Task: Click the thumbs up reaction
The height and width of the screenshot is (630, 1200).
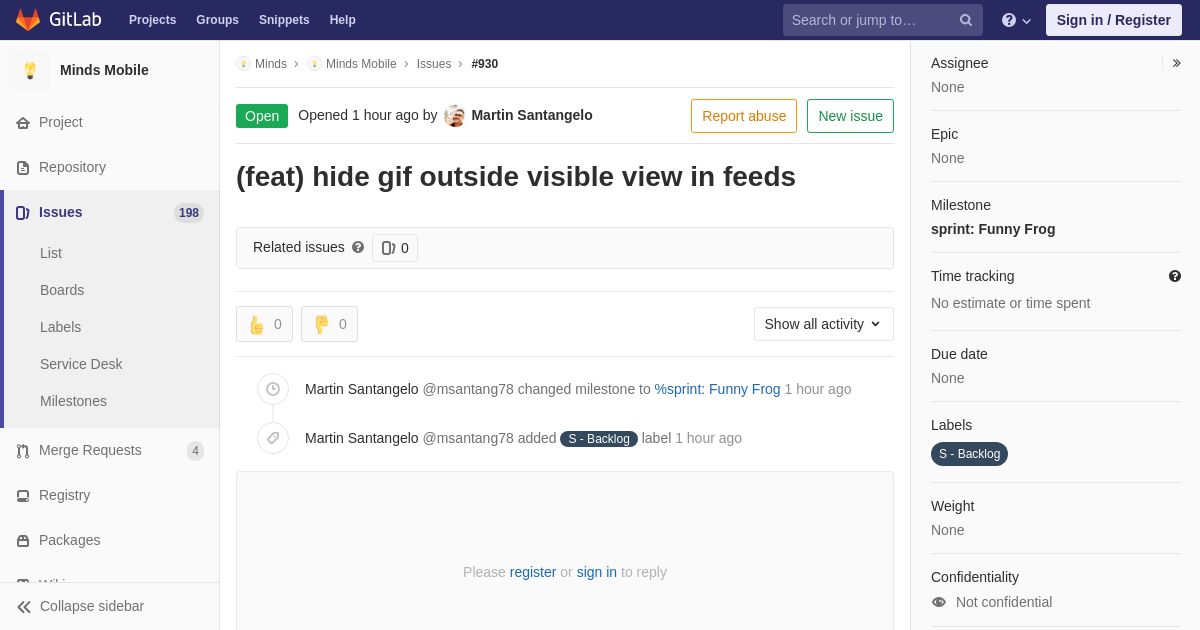Action: (x=264, y=324)
